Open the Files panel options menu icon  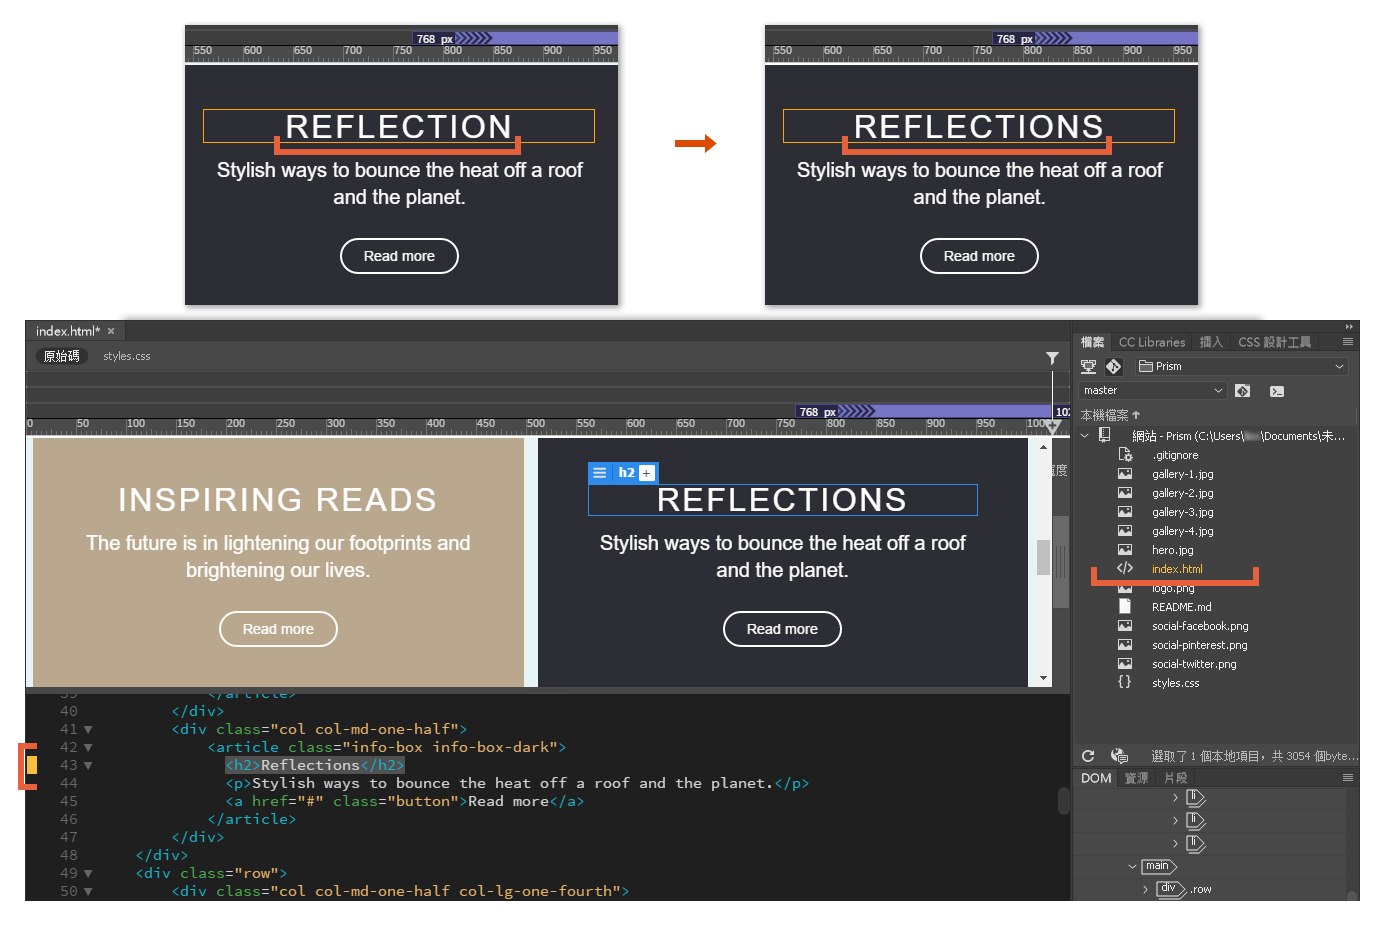pos(1348,342)
